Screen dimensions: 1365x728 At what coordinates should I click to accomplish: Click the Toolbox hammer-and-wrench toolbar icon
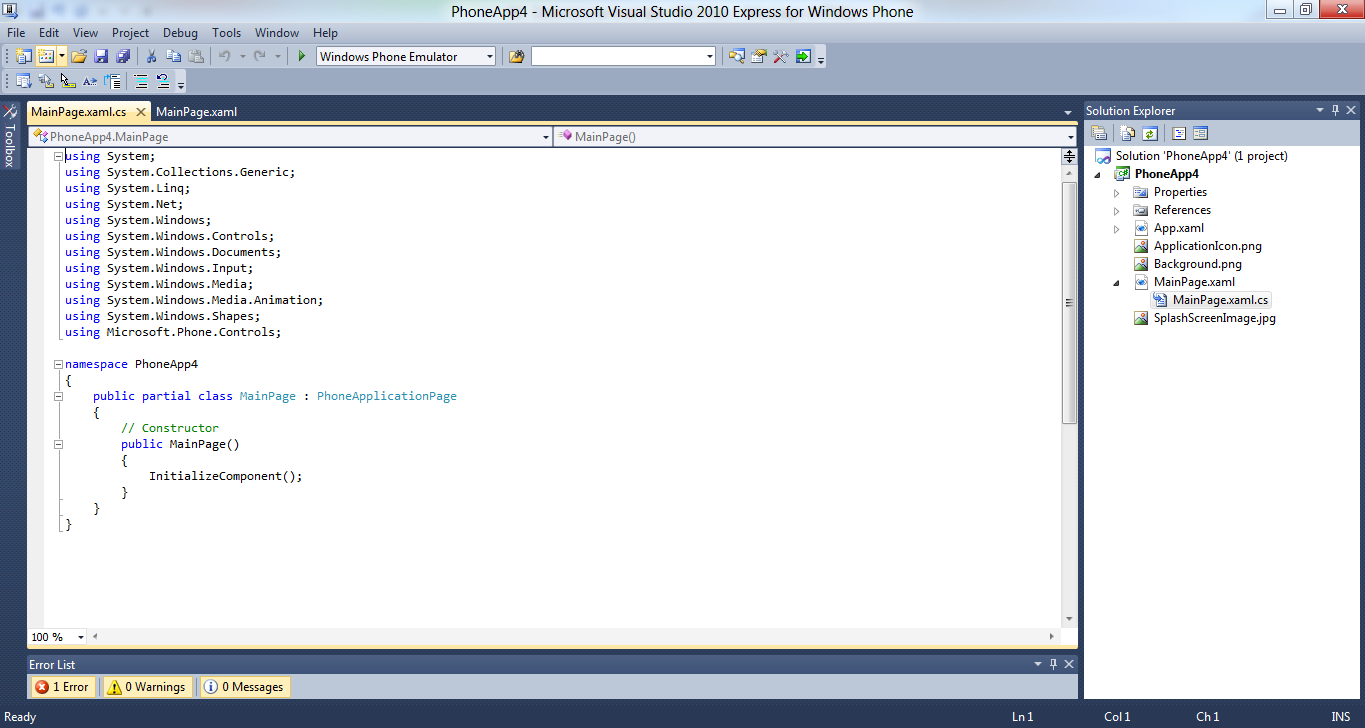(781, 57)
